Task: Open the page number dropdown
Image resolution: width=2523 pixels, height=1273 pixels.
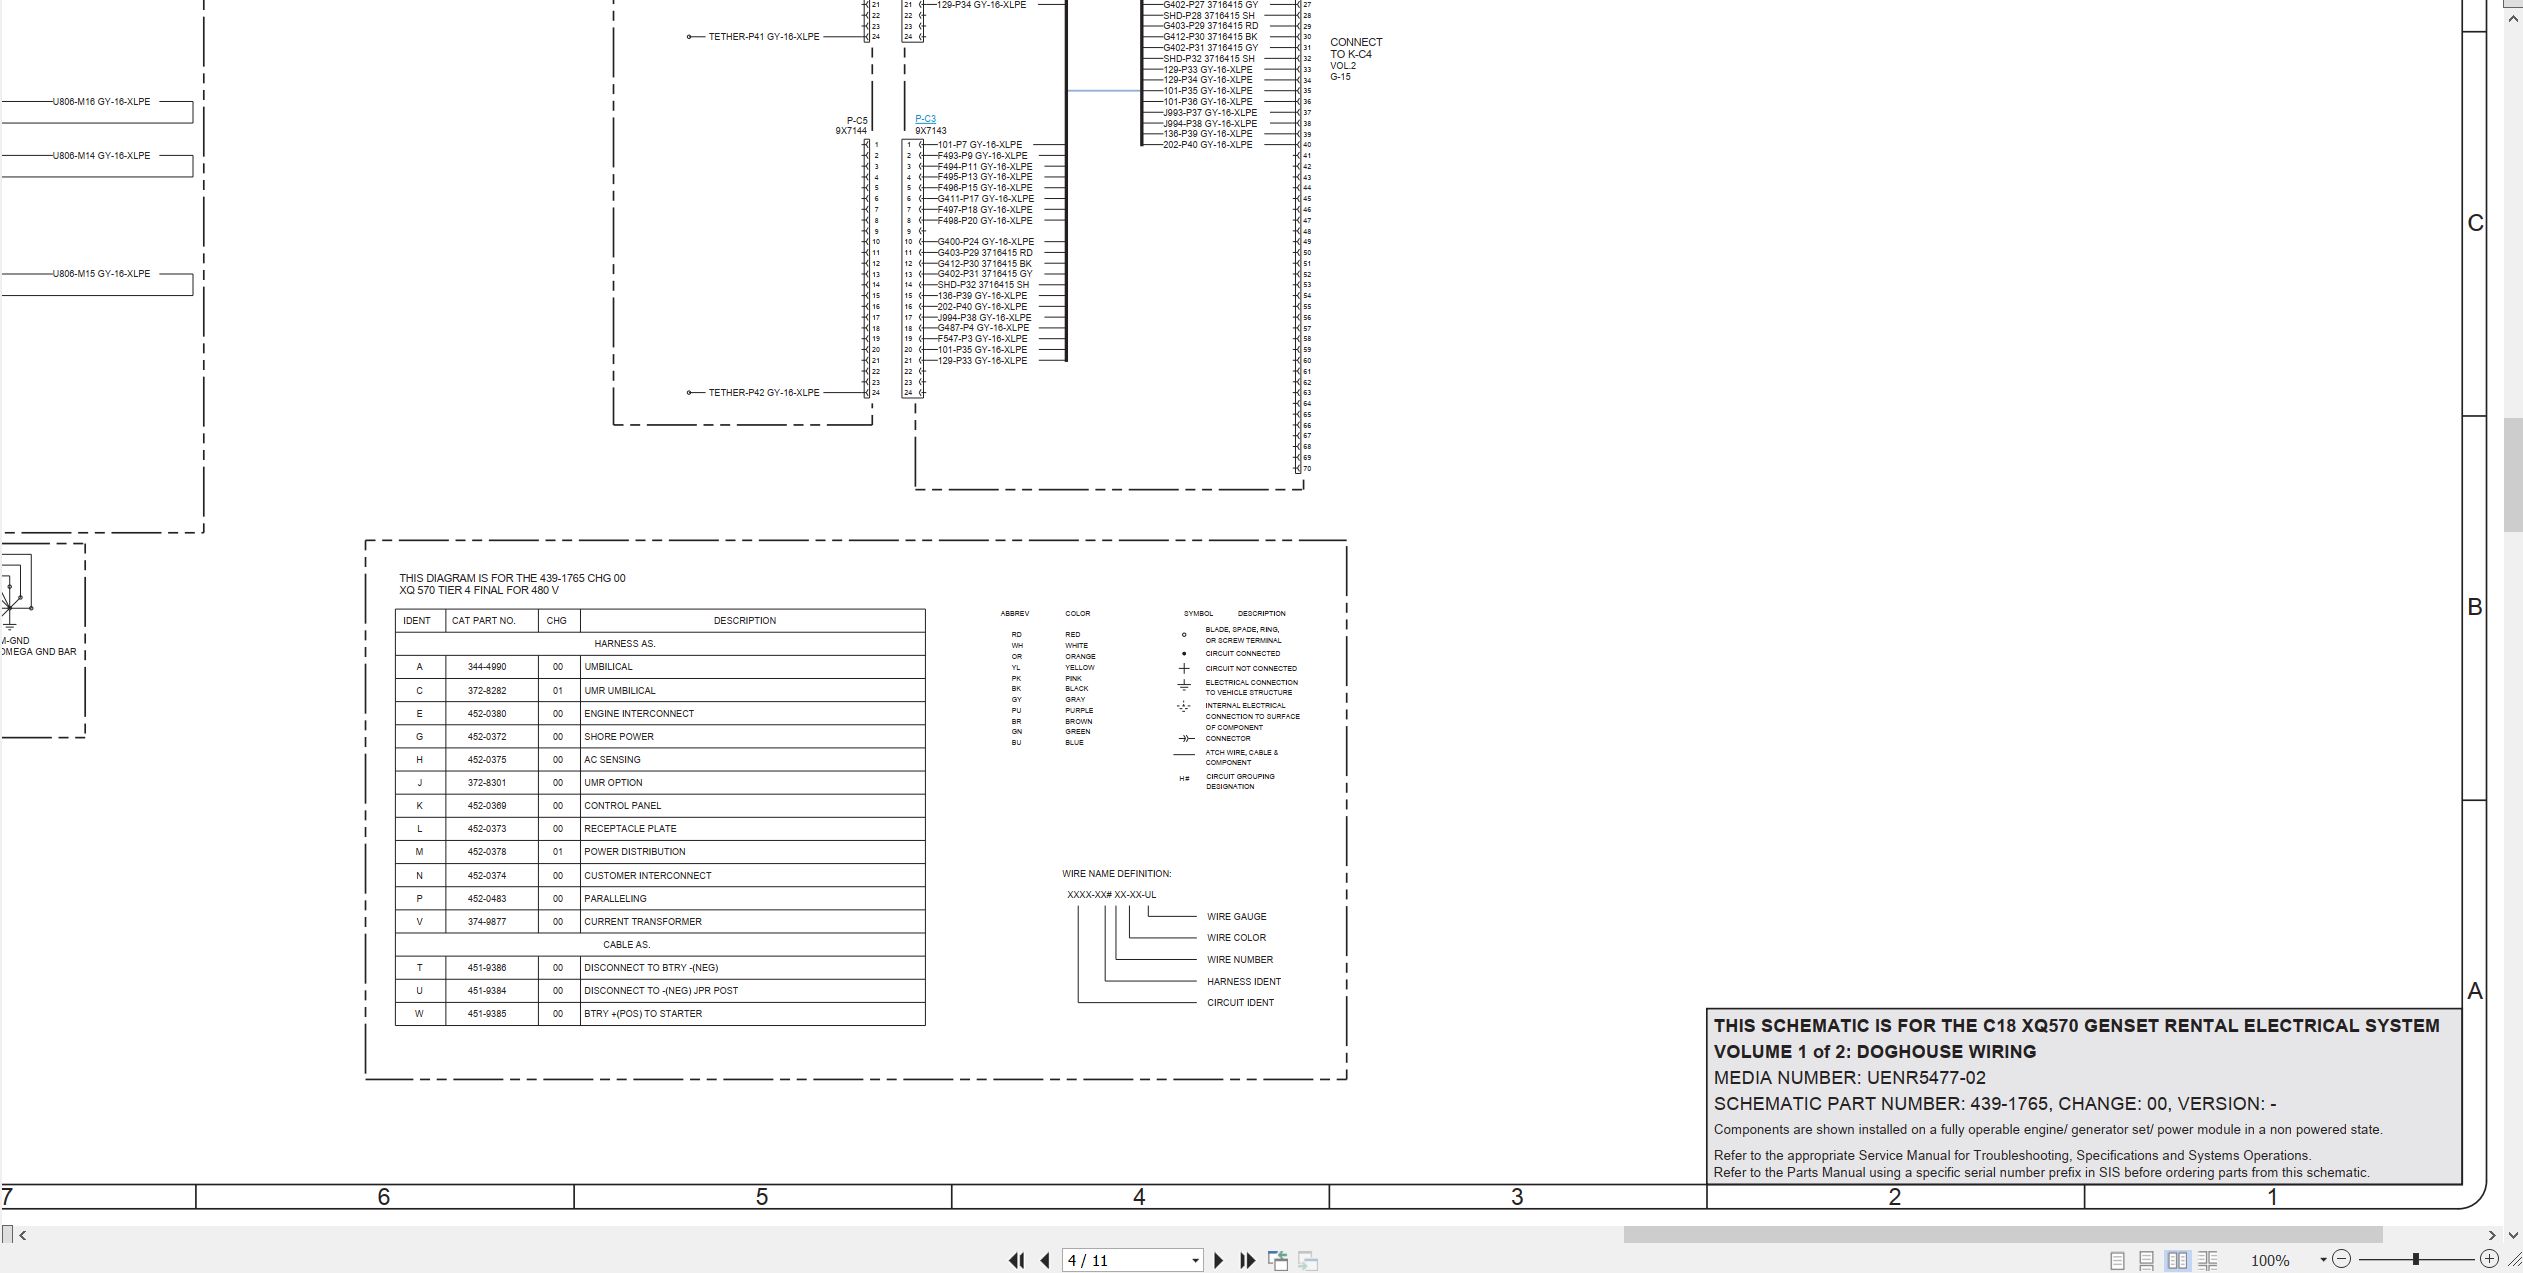Action: pos(1195,1261)
